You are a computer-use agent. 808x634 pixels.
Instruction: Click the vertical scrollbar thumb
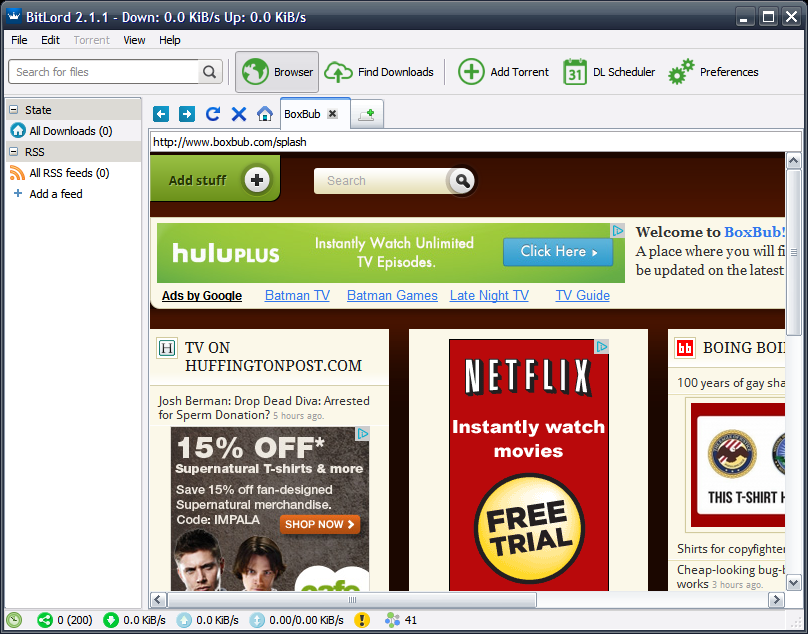point(794,253)
